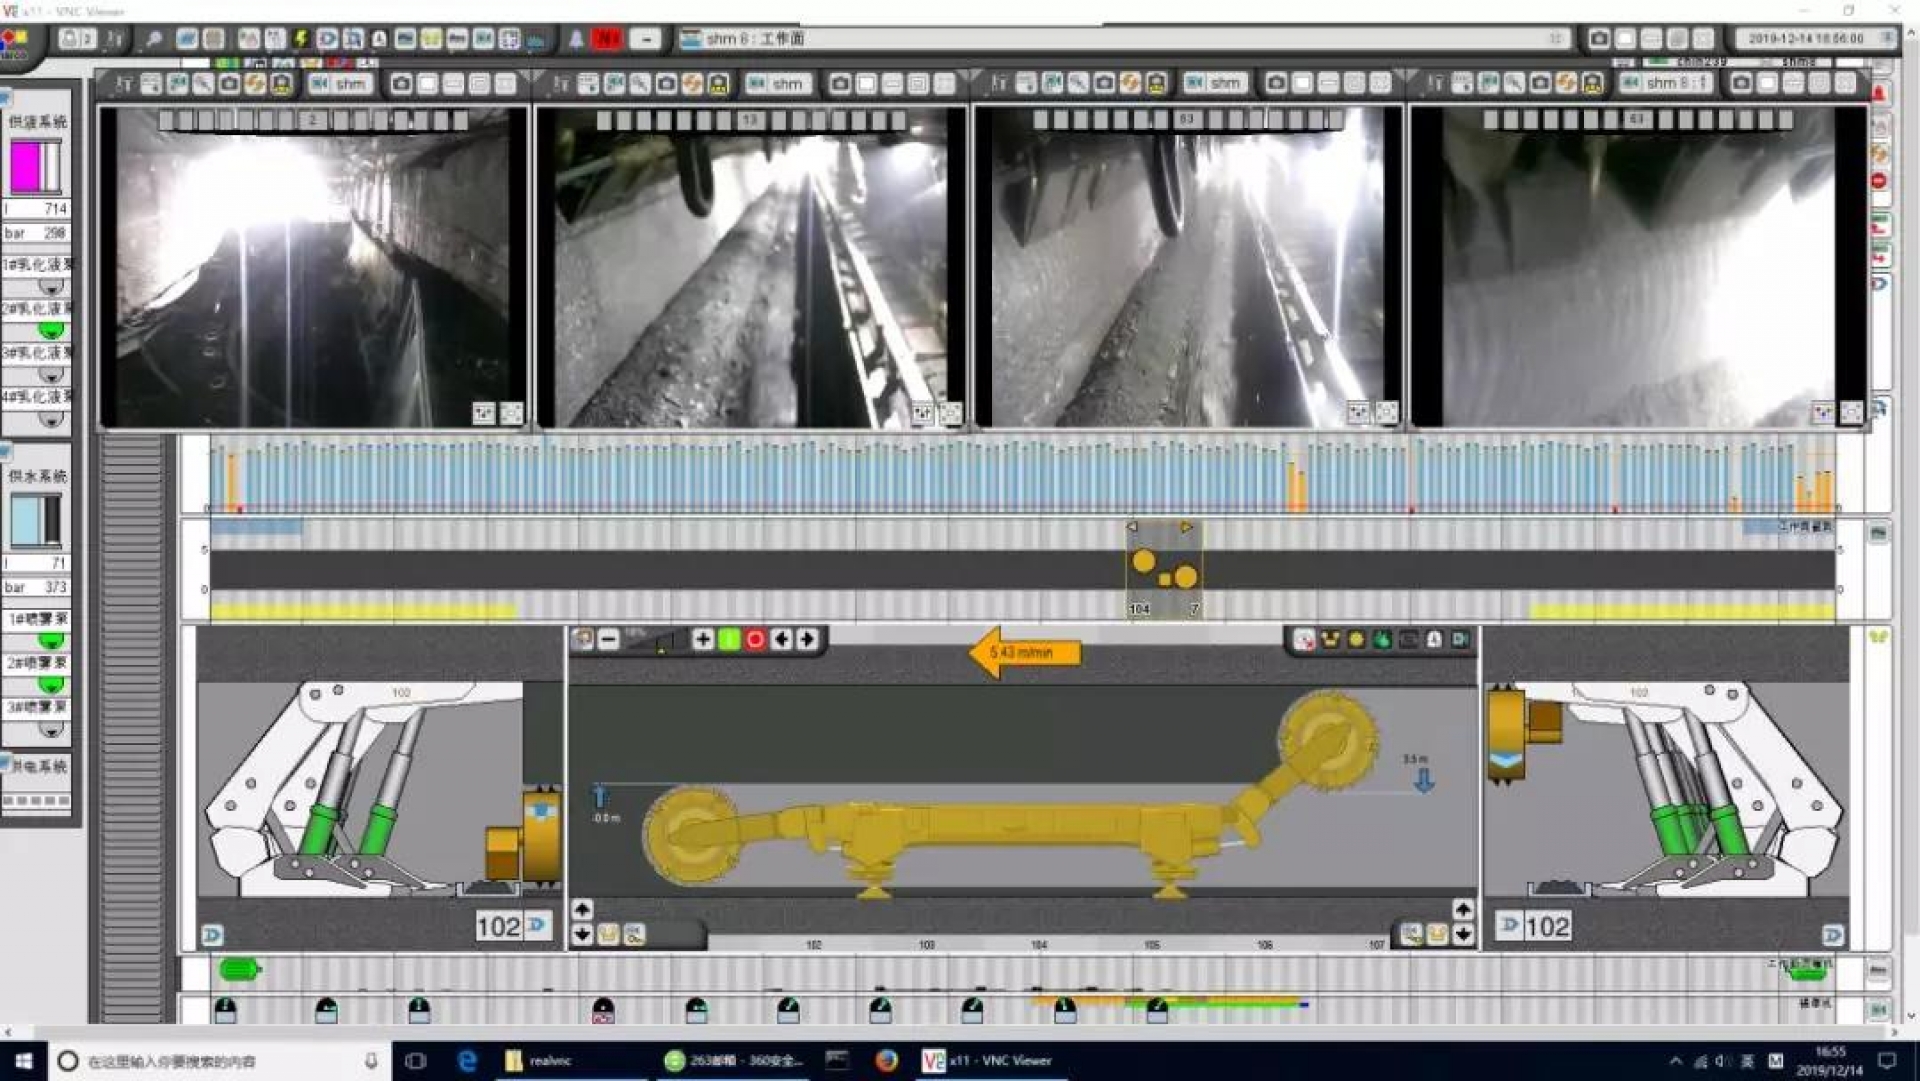Select the 供液系统 panel header
The image size is (1920, 1081).
37,121
